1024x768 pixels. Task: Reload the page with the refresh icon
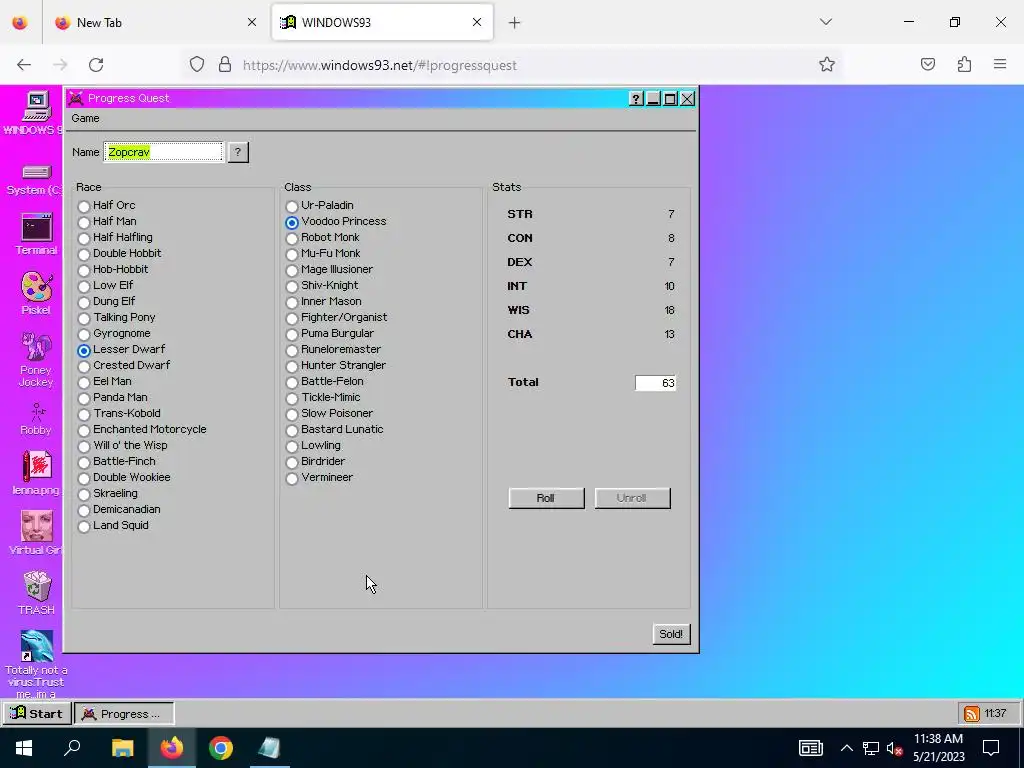(x=96, y=65)
